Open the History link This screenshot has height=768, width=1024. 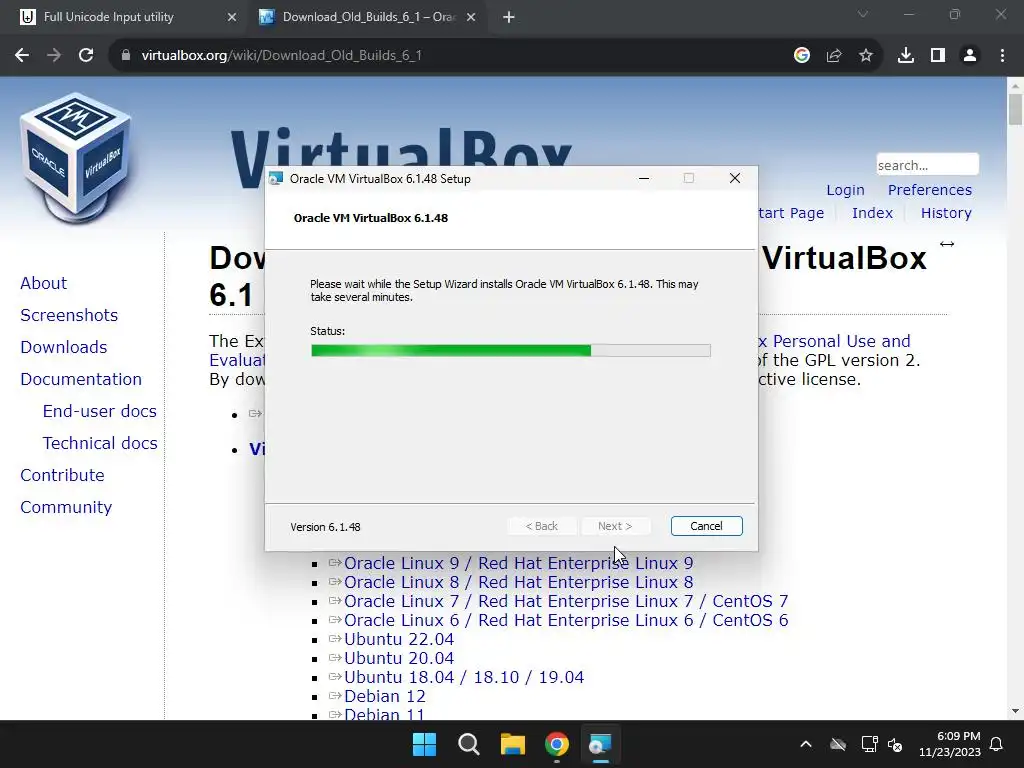click(946, 213)
